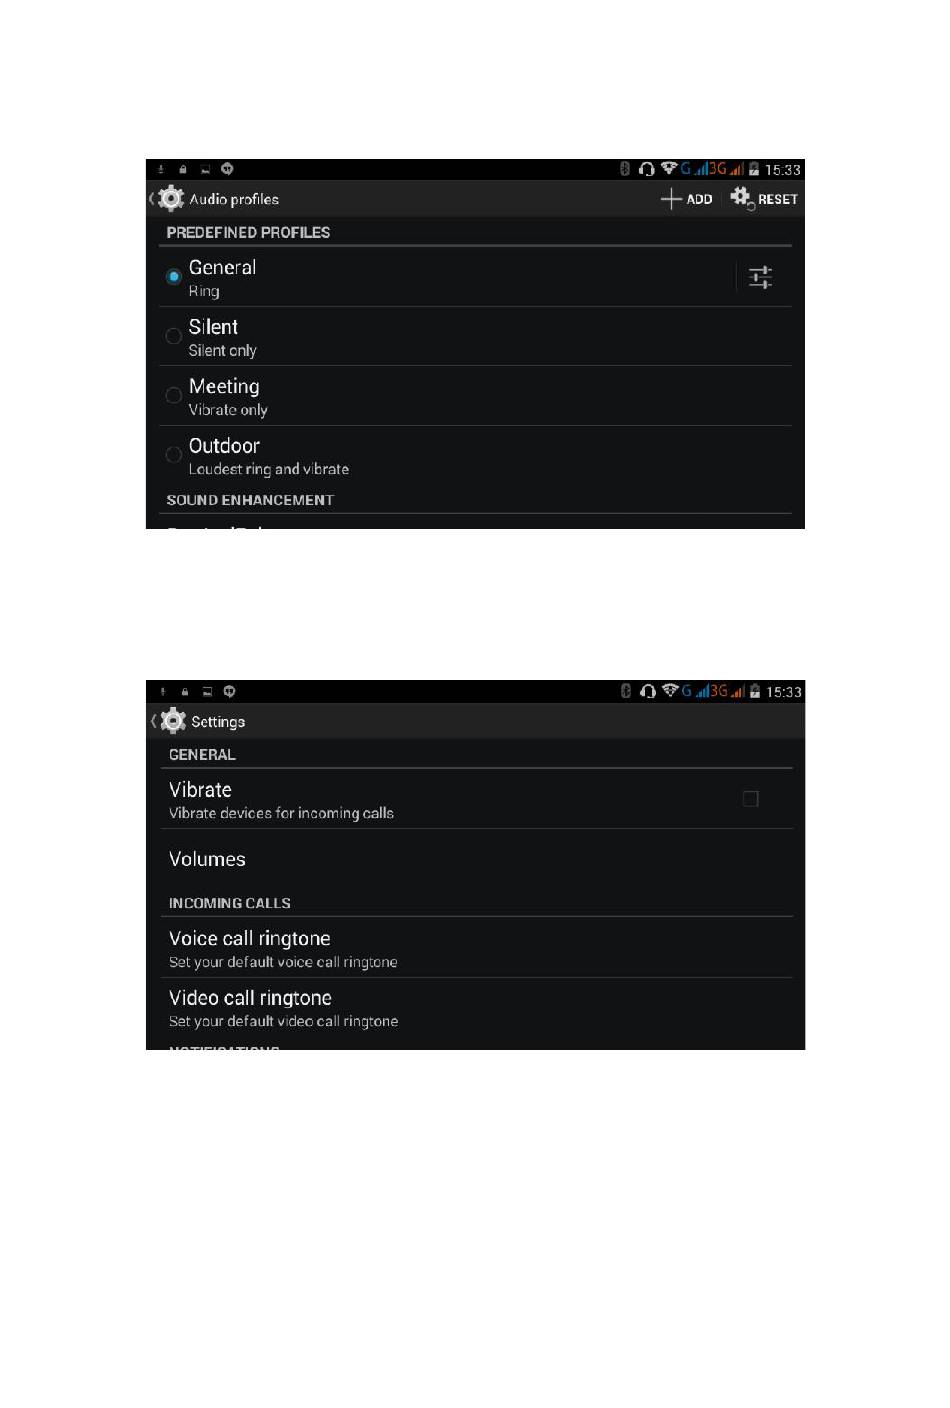
Task: Tap battery icon in top status bar
Action: coord(754,169)
